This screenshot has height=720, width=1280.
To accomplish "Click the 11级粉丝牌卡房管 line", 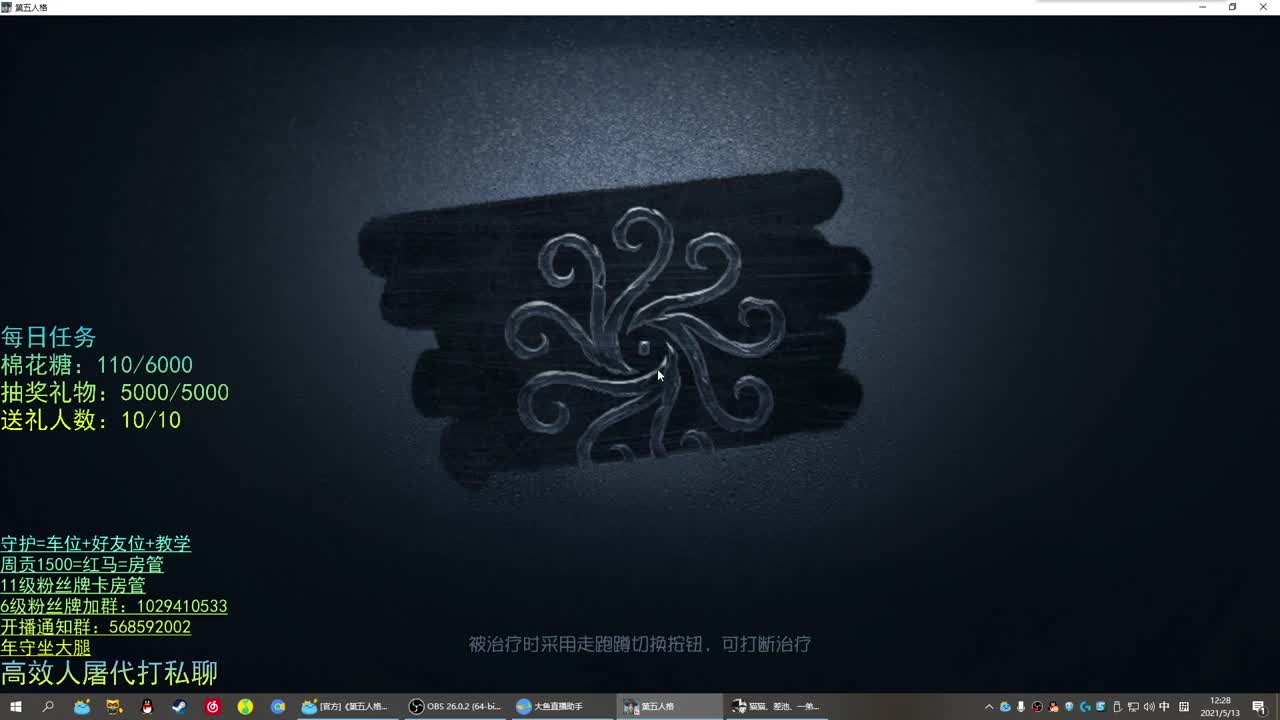I will click(73, 586).
